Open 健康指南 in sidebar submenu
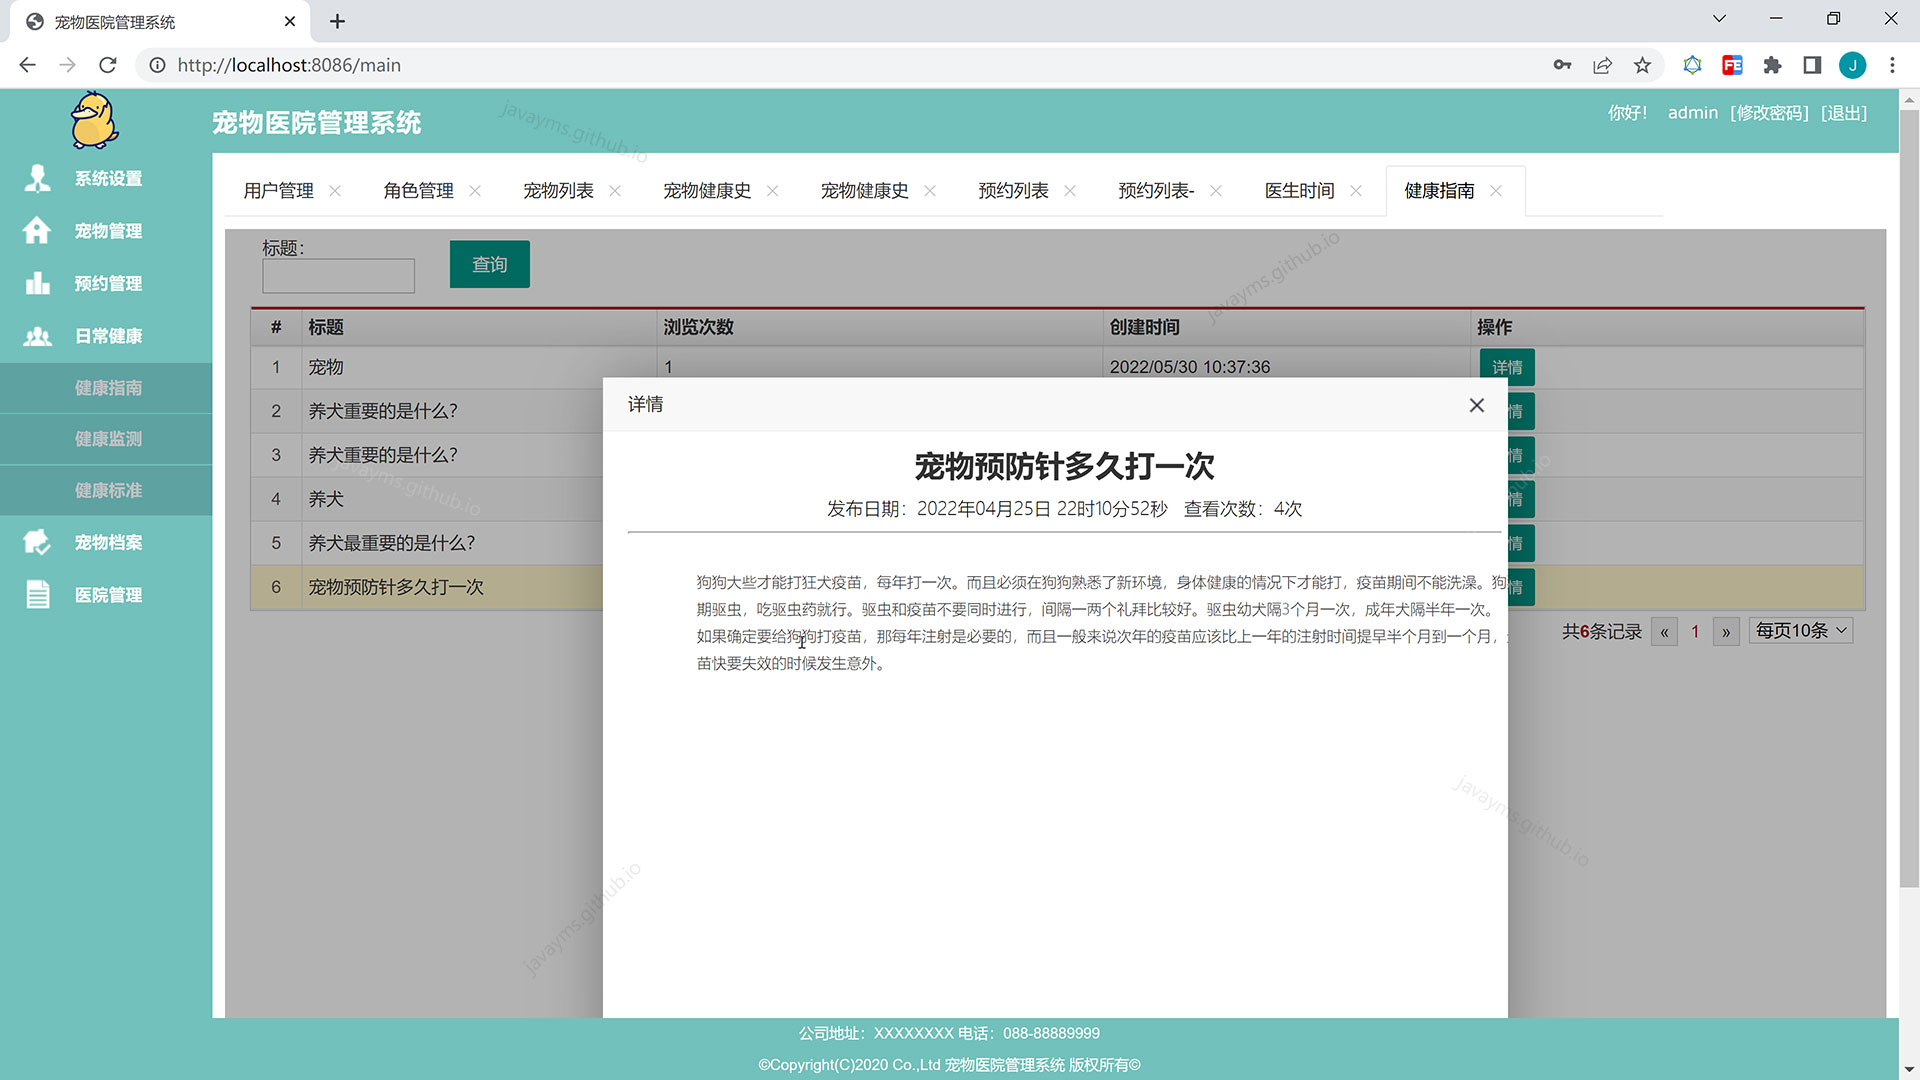1920x1080 pixels. tap(108, 388)
